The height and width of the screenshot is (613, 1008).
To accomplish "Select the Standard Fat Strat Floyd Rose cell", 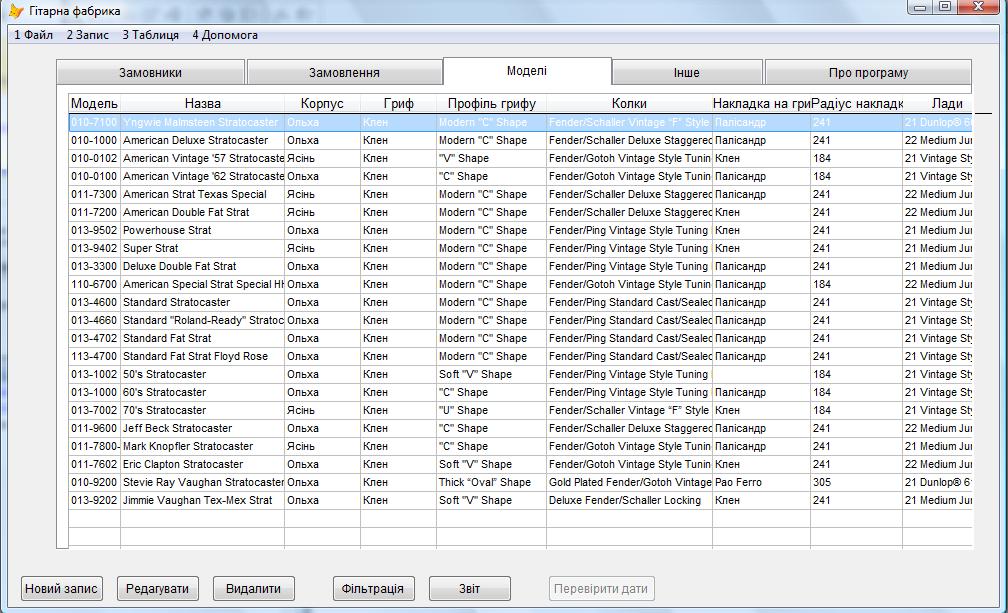I will pos(202,356).
